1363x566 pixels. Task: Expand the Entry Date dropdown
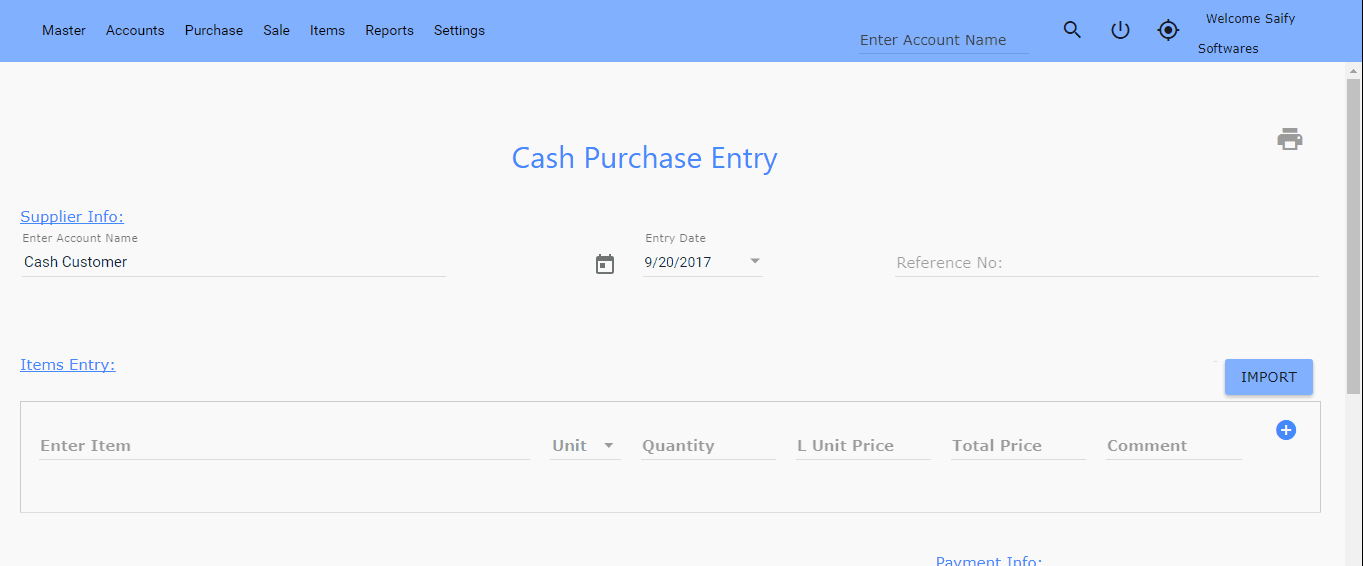(755, 262)
